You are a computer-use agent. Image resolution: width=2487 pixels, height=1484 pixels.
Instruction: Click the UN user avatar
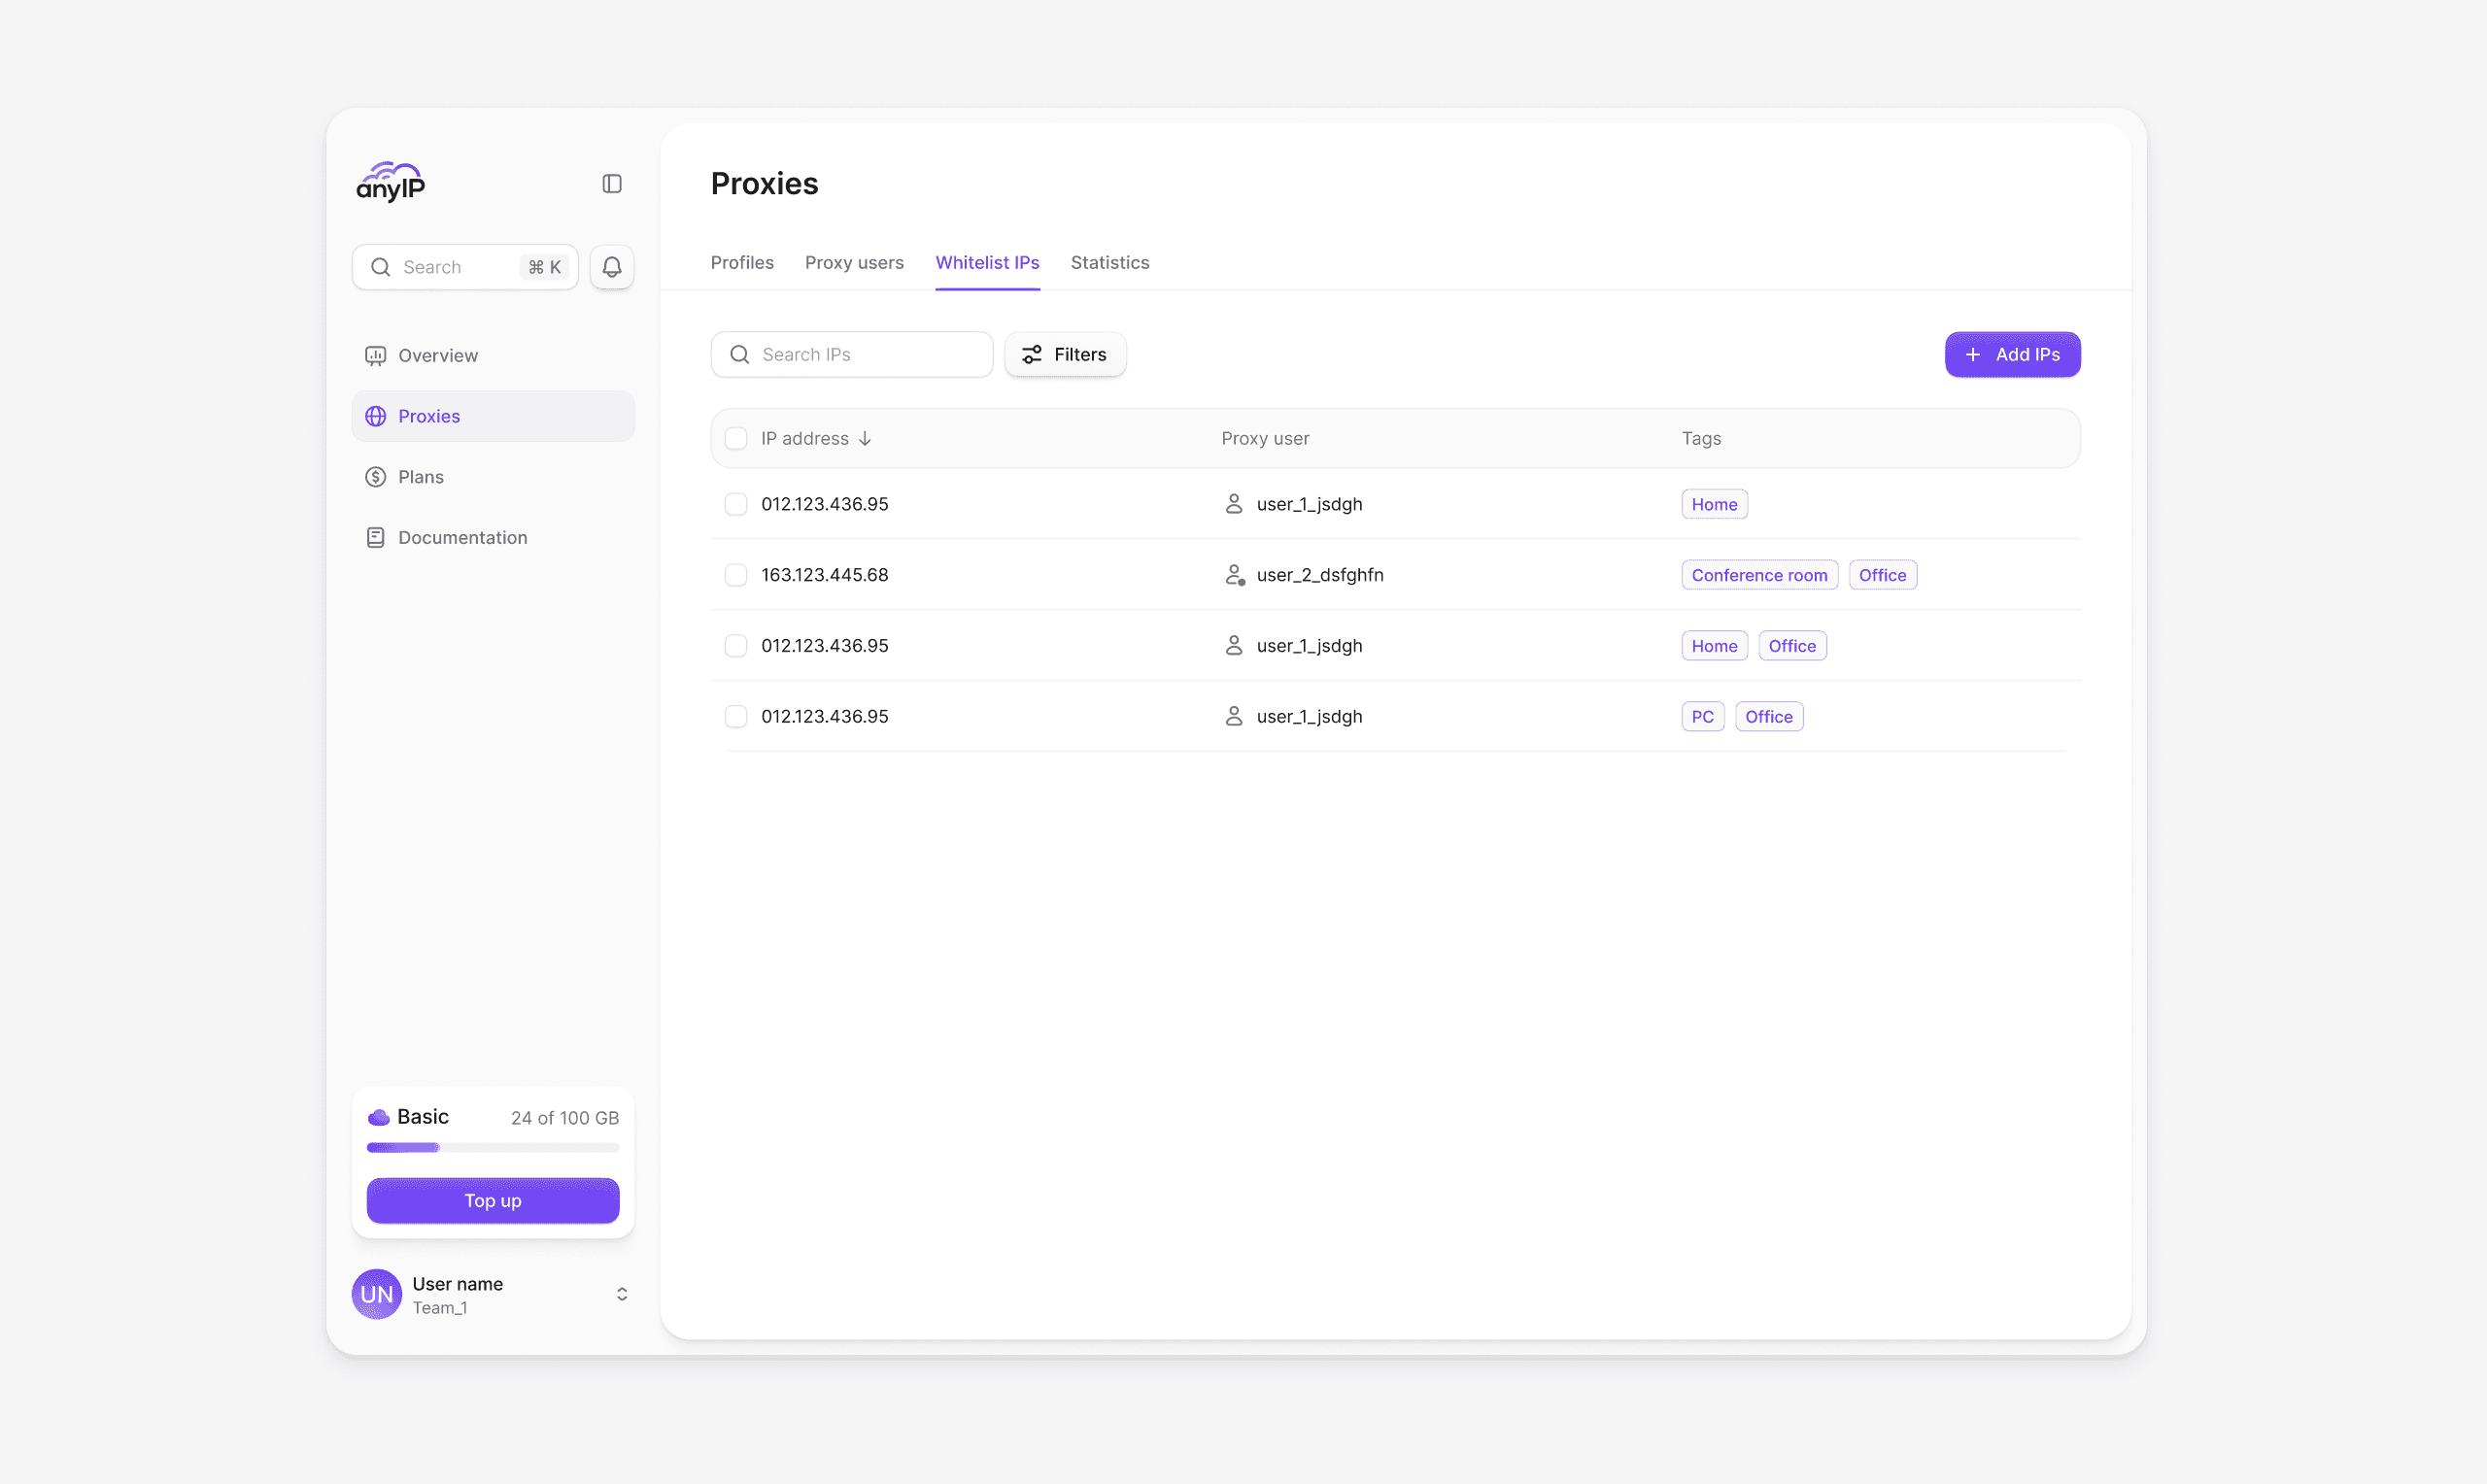click(x=377, y=1294)
